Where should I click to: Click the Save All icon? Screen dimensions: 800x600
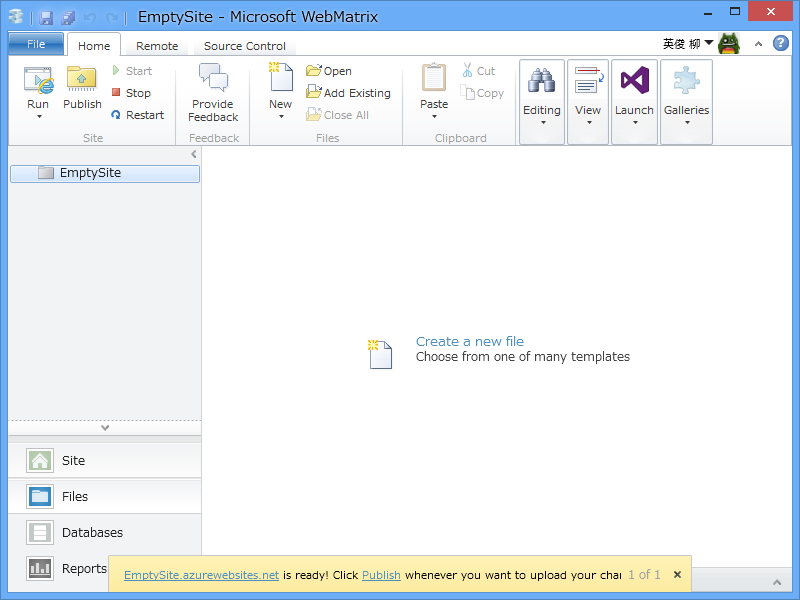(68, 18)
